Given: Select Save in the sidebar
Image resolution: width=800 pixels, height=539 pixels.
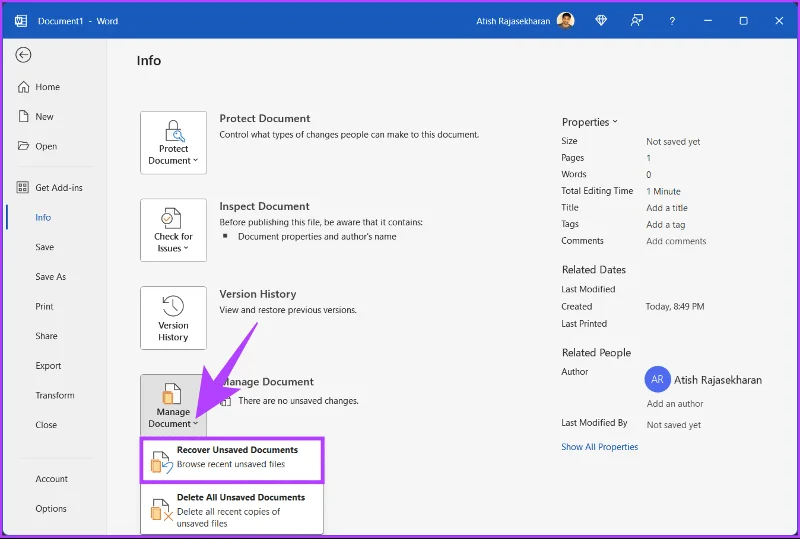Looking at the screenshot, I should coord(44,247).
